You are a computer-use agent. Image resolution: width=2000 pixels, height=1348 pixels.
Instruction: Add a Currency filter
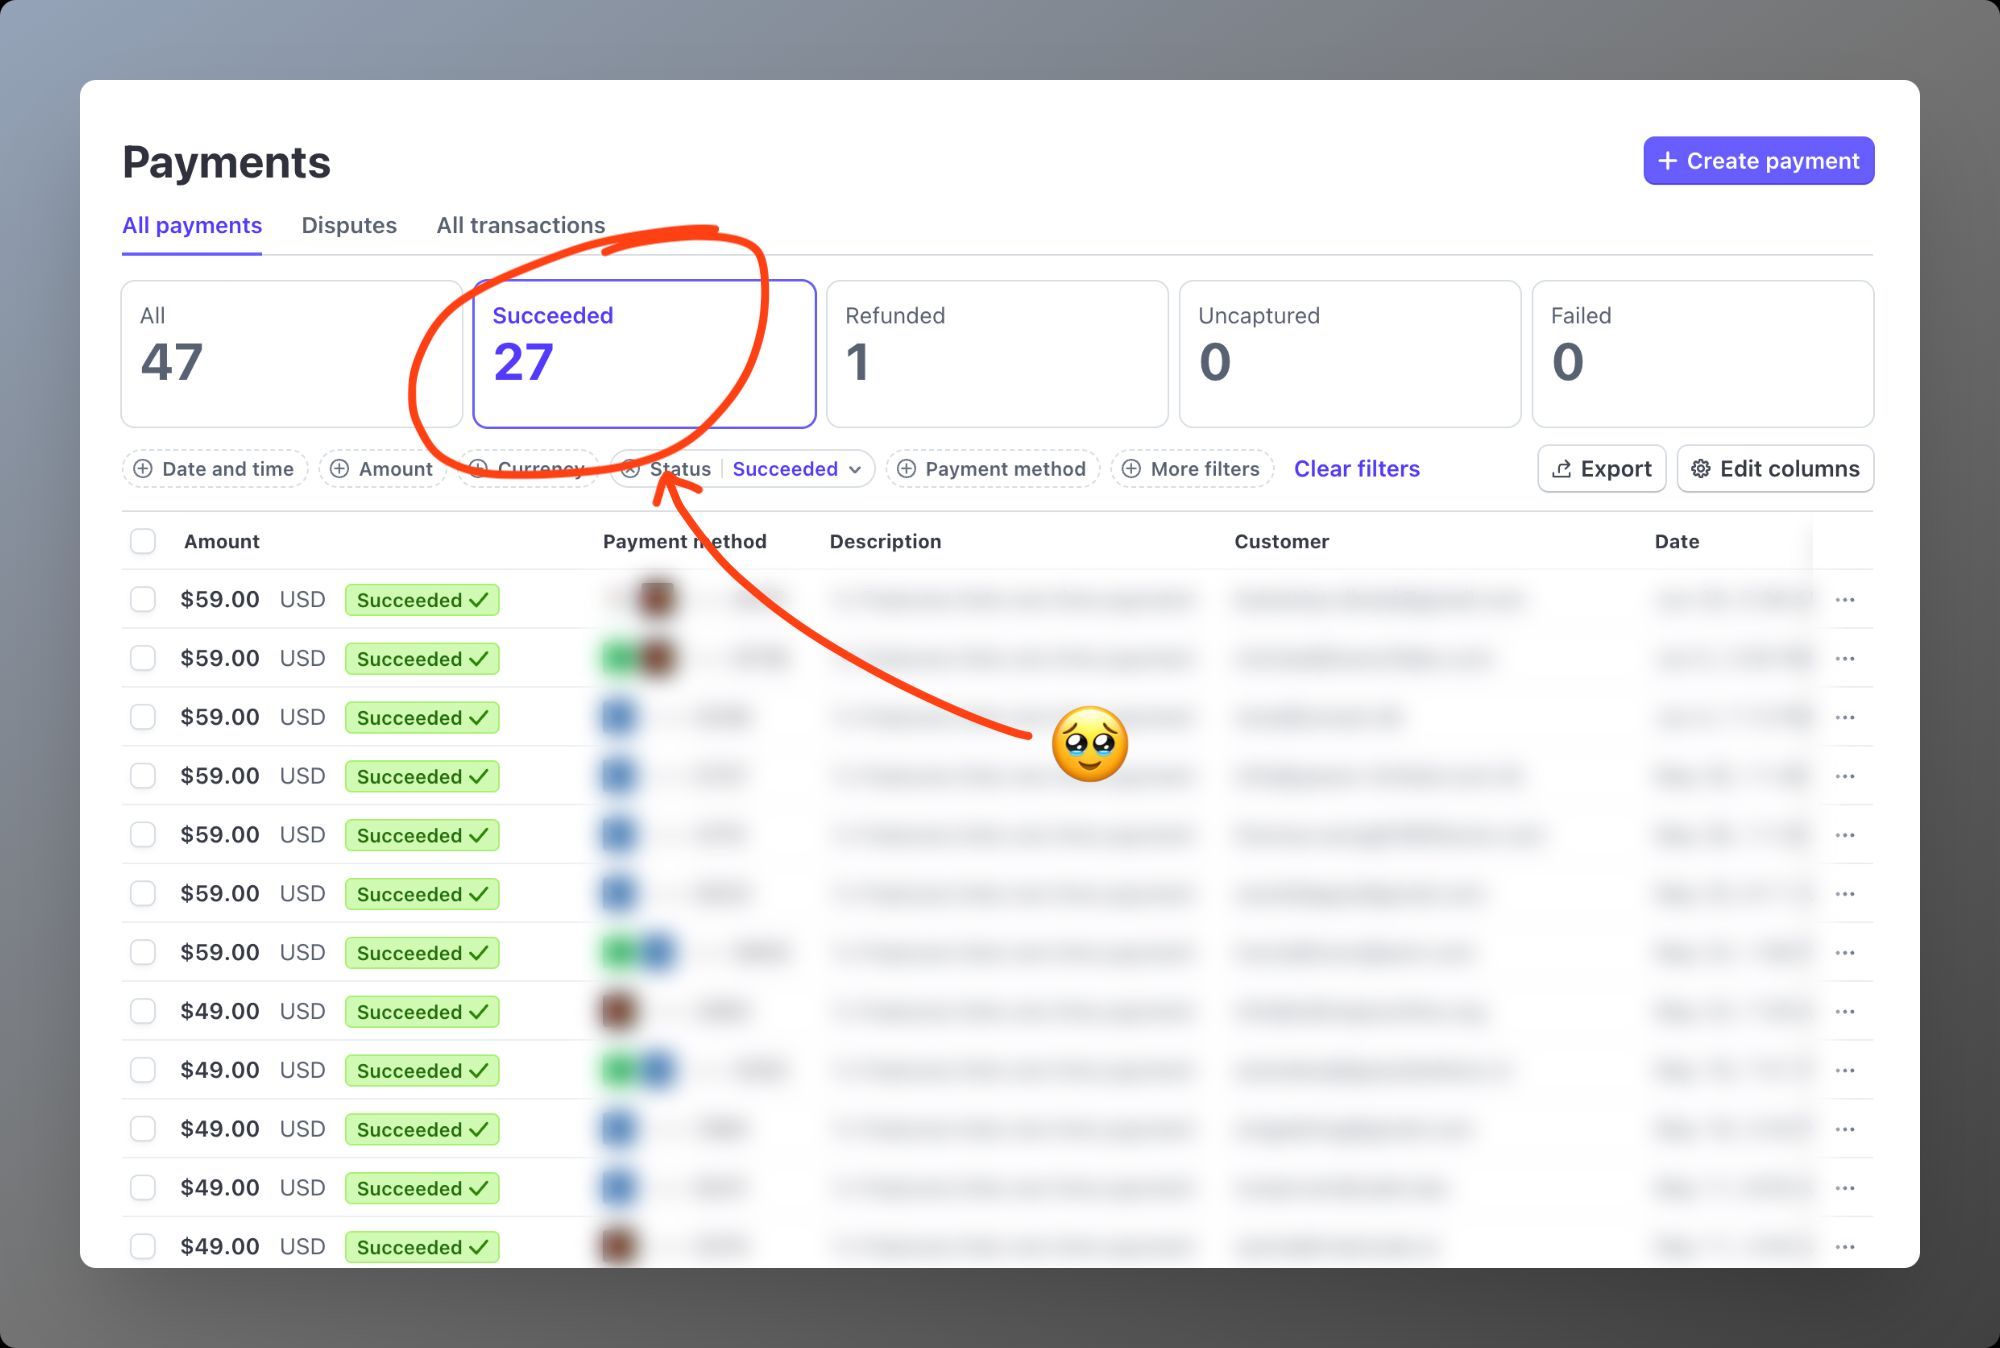[x=528, y=469]
